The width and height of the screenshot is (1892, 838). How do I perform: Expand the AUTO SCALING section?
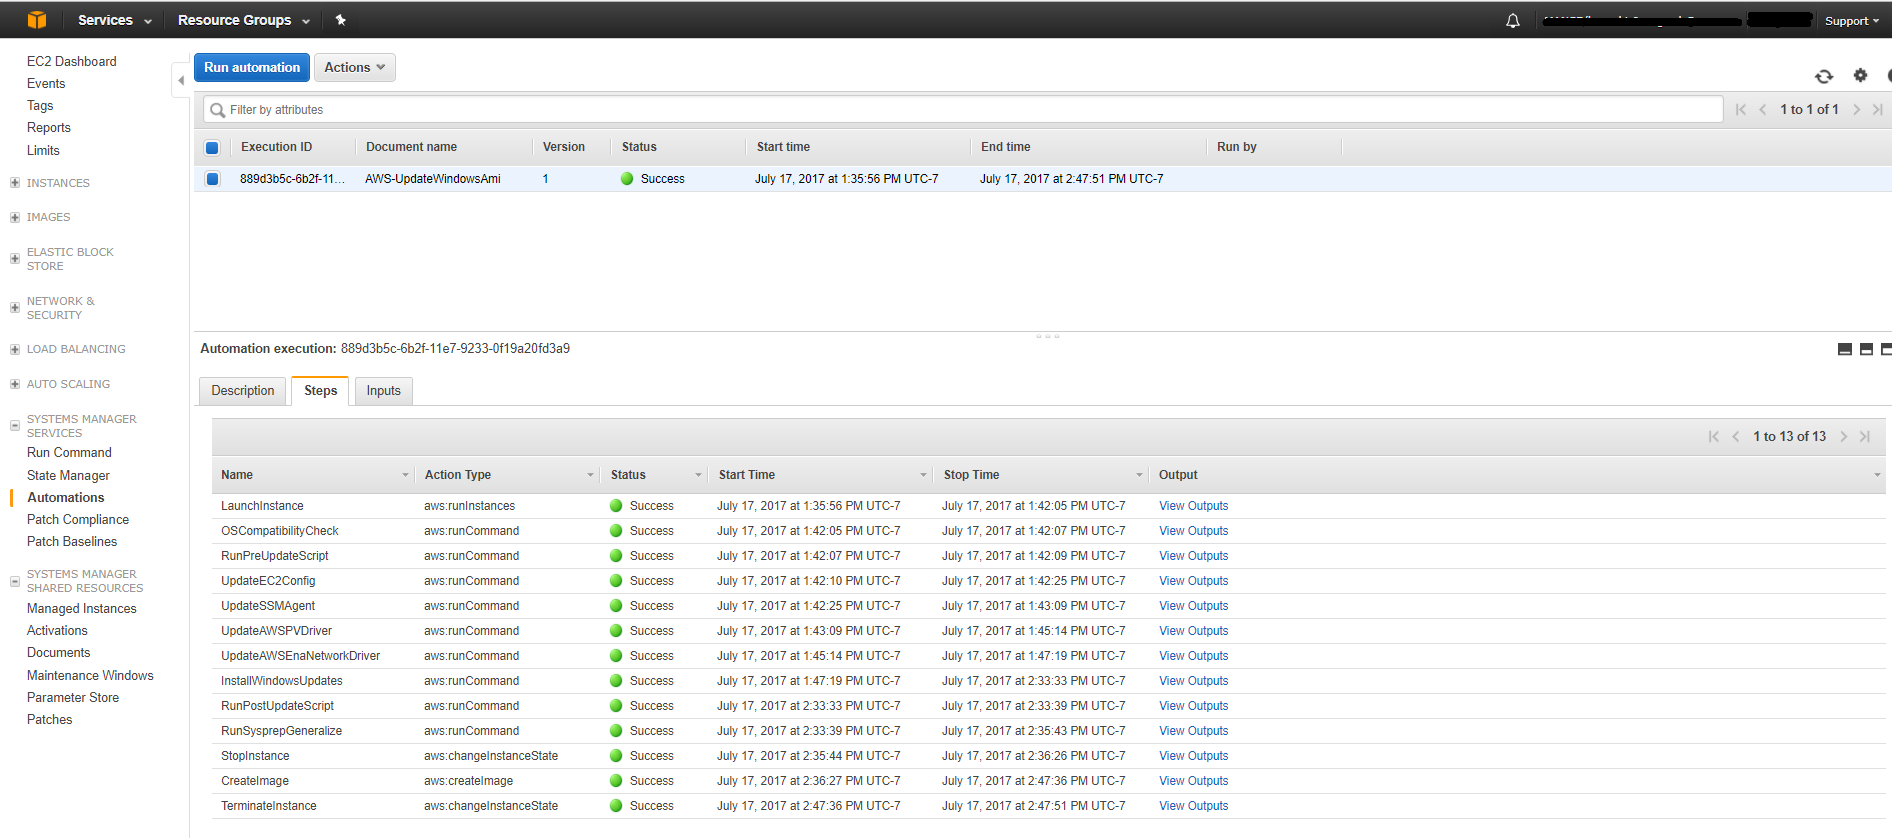15,384
